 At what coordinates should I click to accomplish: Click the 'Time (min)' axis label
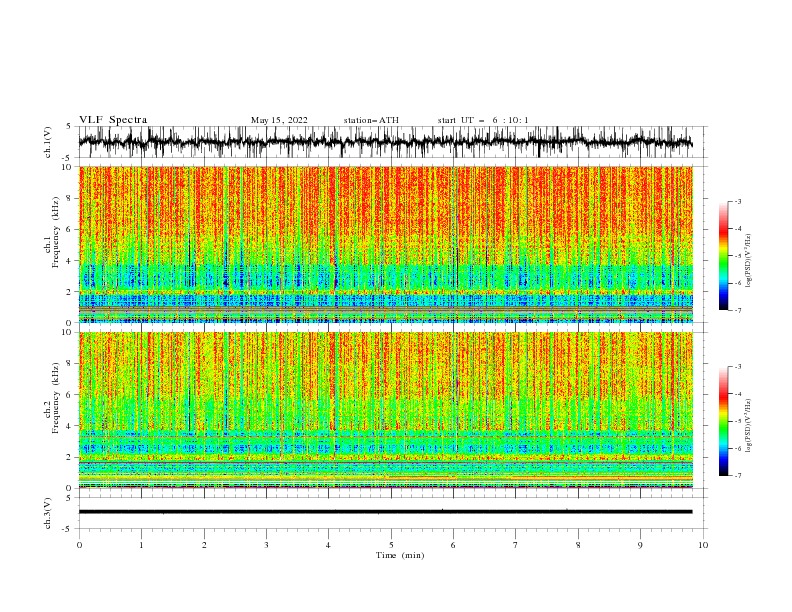pyautogui.click(x=400, y=555)
